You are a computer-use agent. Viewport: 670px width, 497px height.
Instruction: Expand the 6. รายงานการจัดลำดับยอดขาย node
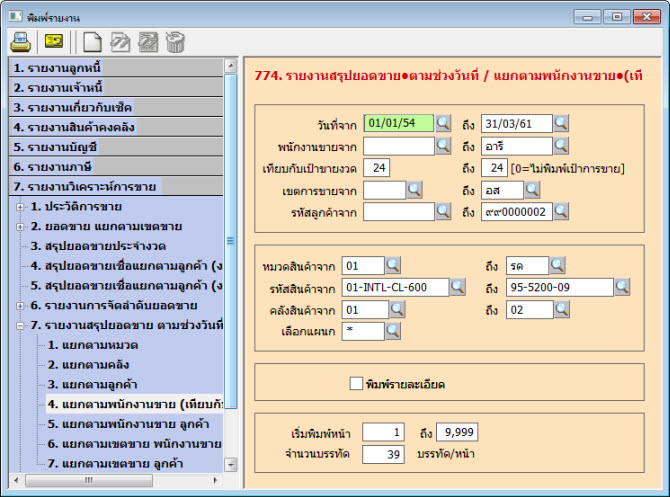point(20,306)
